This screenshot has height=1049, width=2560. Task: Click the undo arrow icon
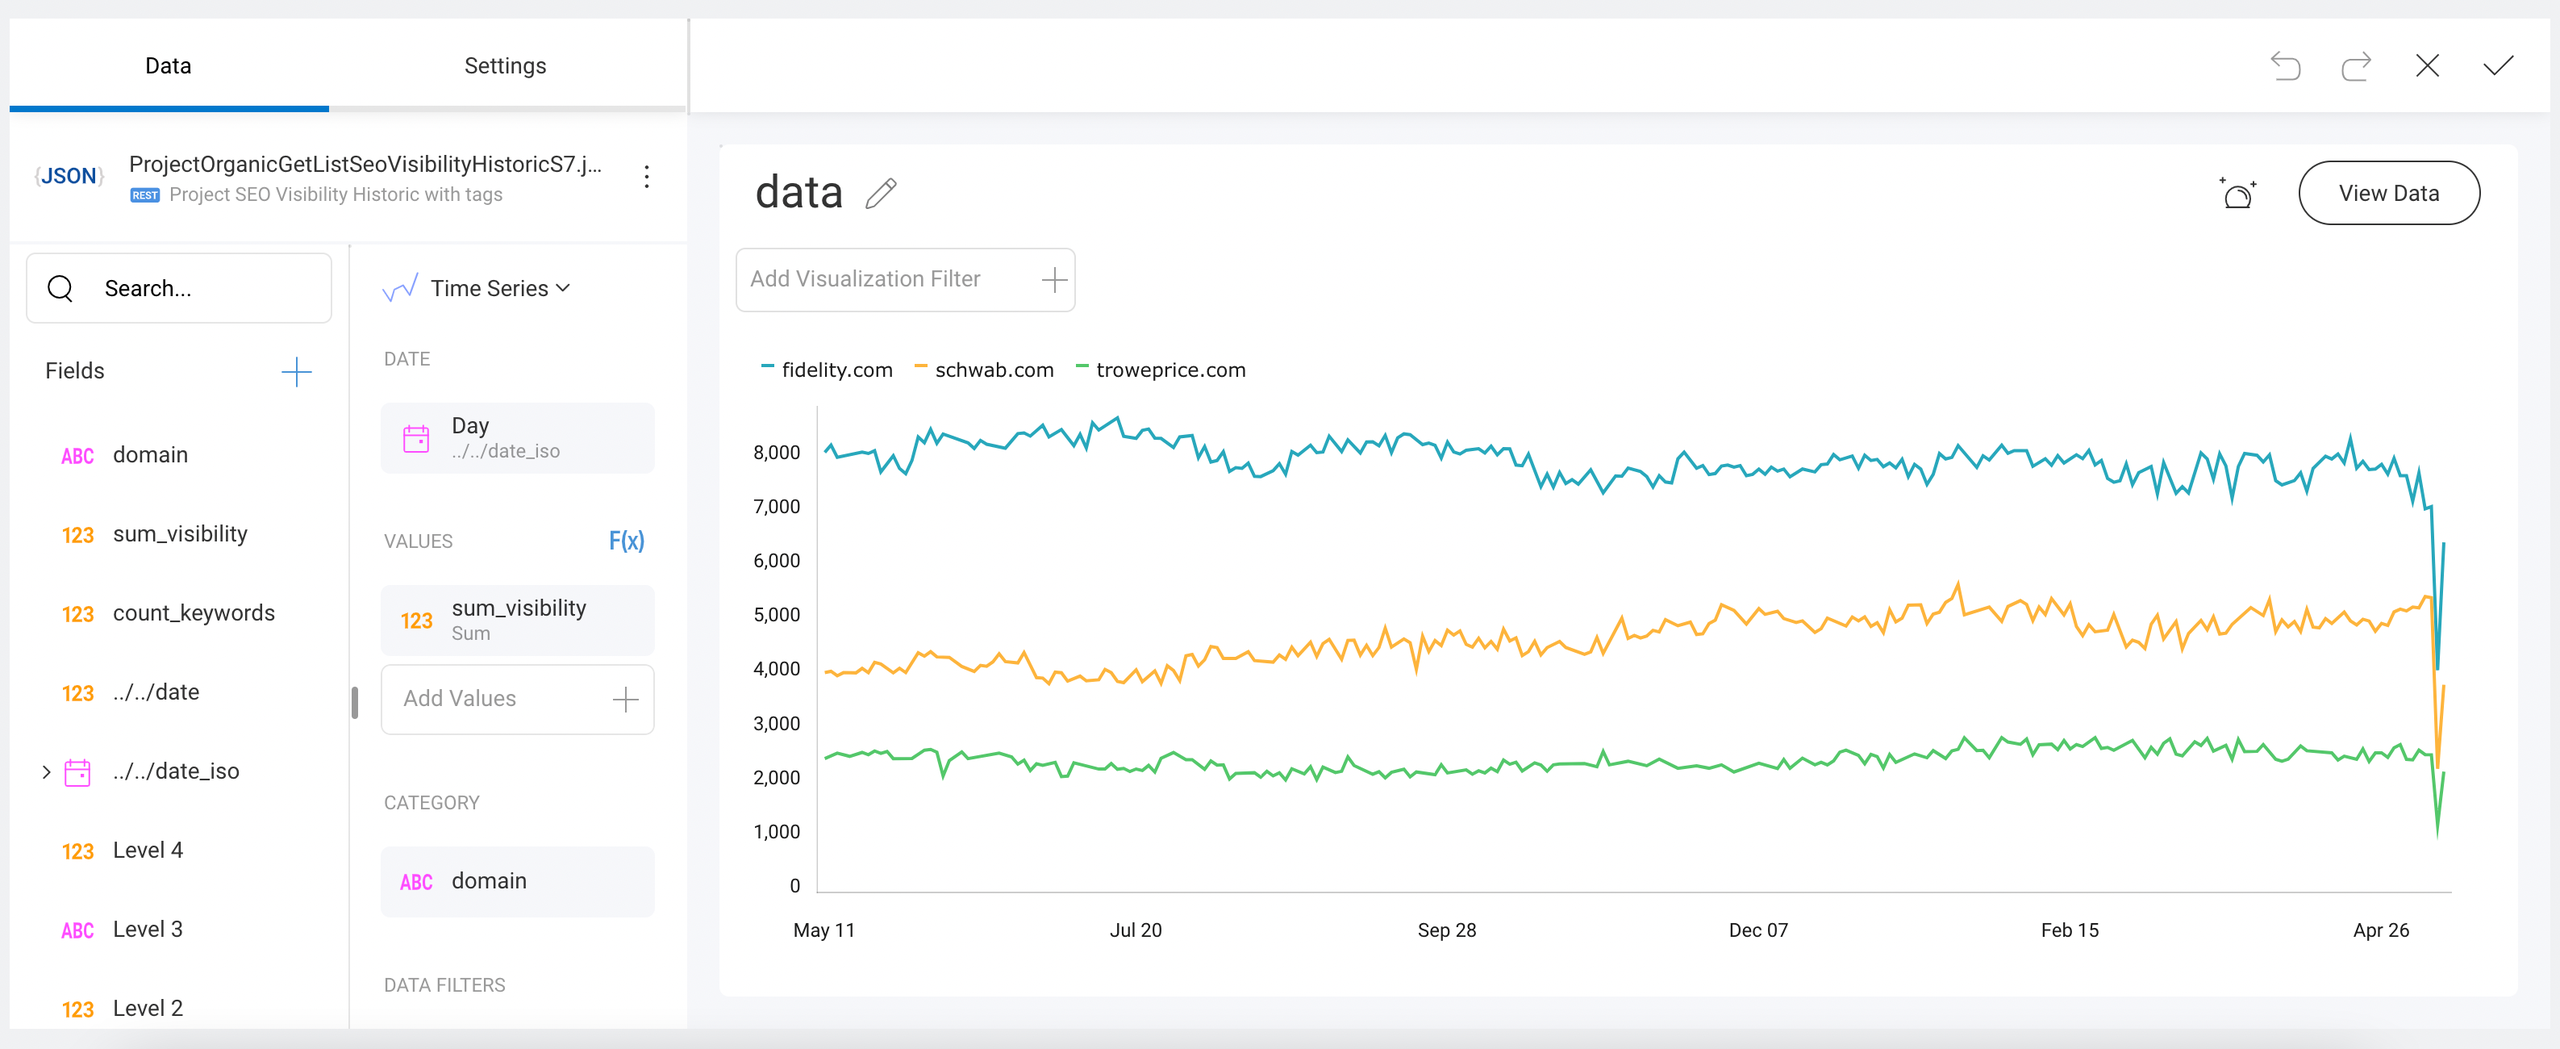coord(2286,66)
